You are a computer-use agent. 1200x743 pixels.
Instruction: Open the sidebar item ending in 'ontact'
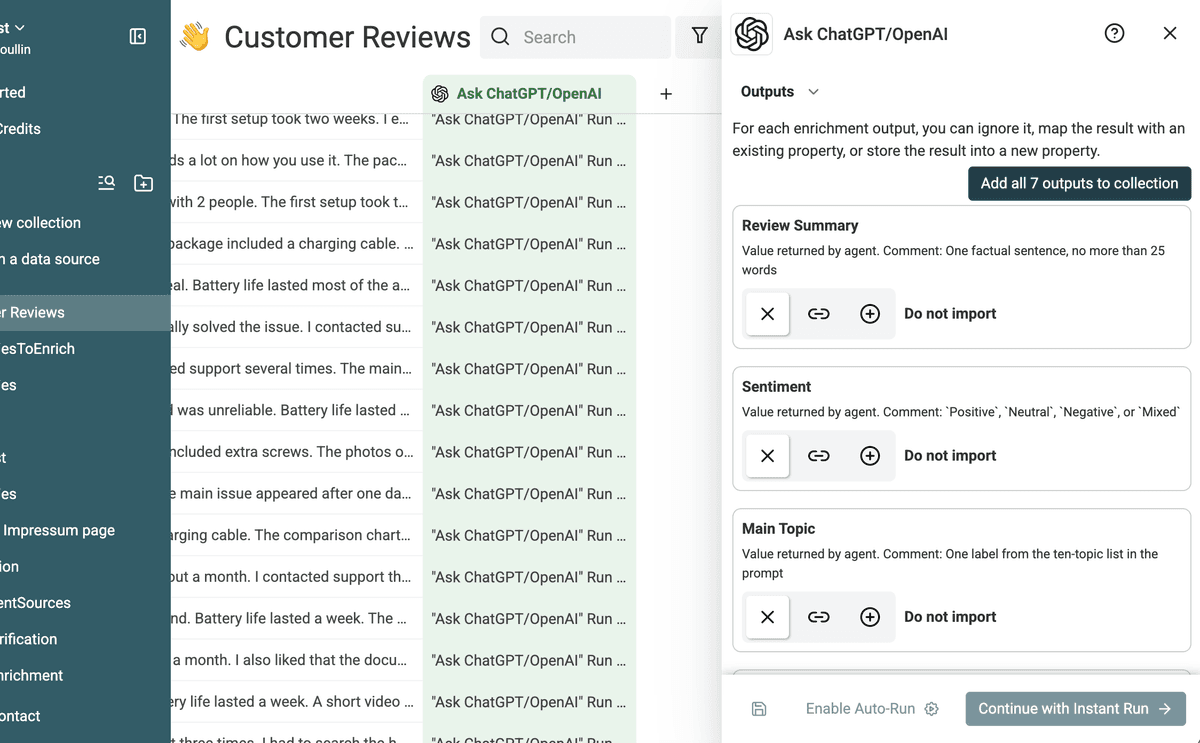(x=20, y=716)
